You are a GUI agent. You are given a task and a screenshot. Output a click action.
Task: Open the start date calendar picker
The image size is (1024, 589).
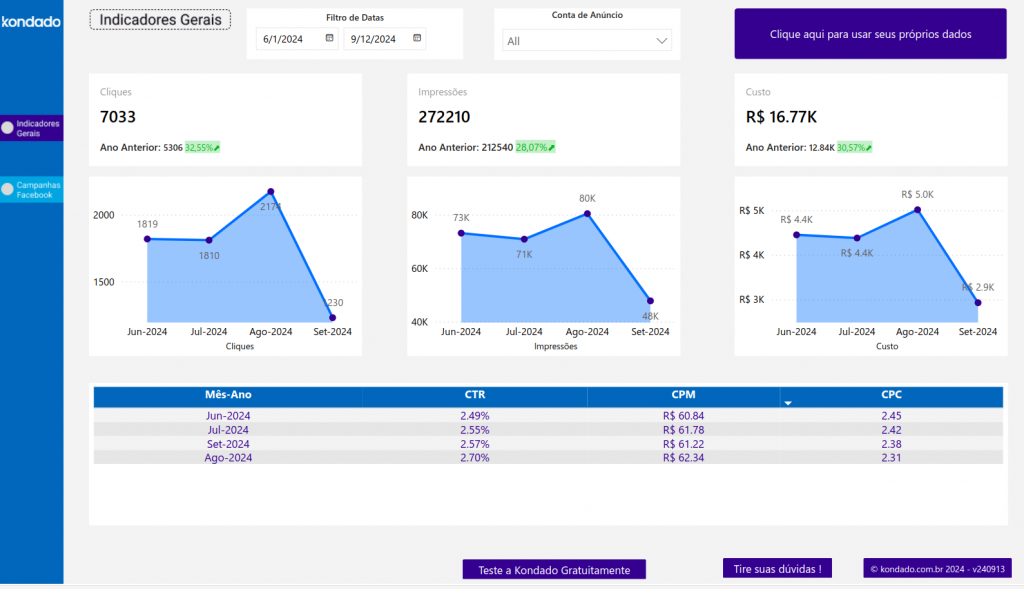pos(330,39)
